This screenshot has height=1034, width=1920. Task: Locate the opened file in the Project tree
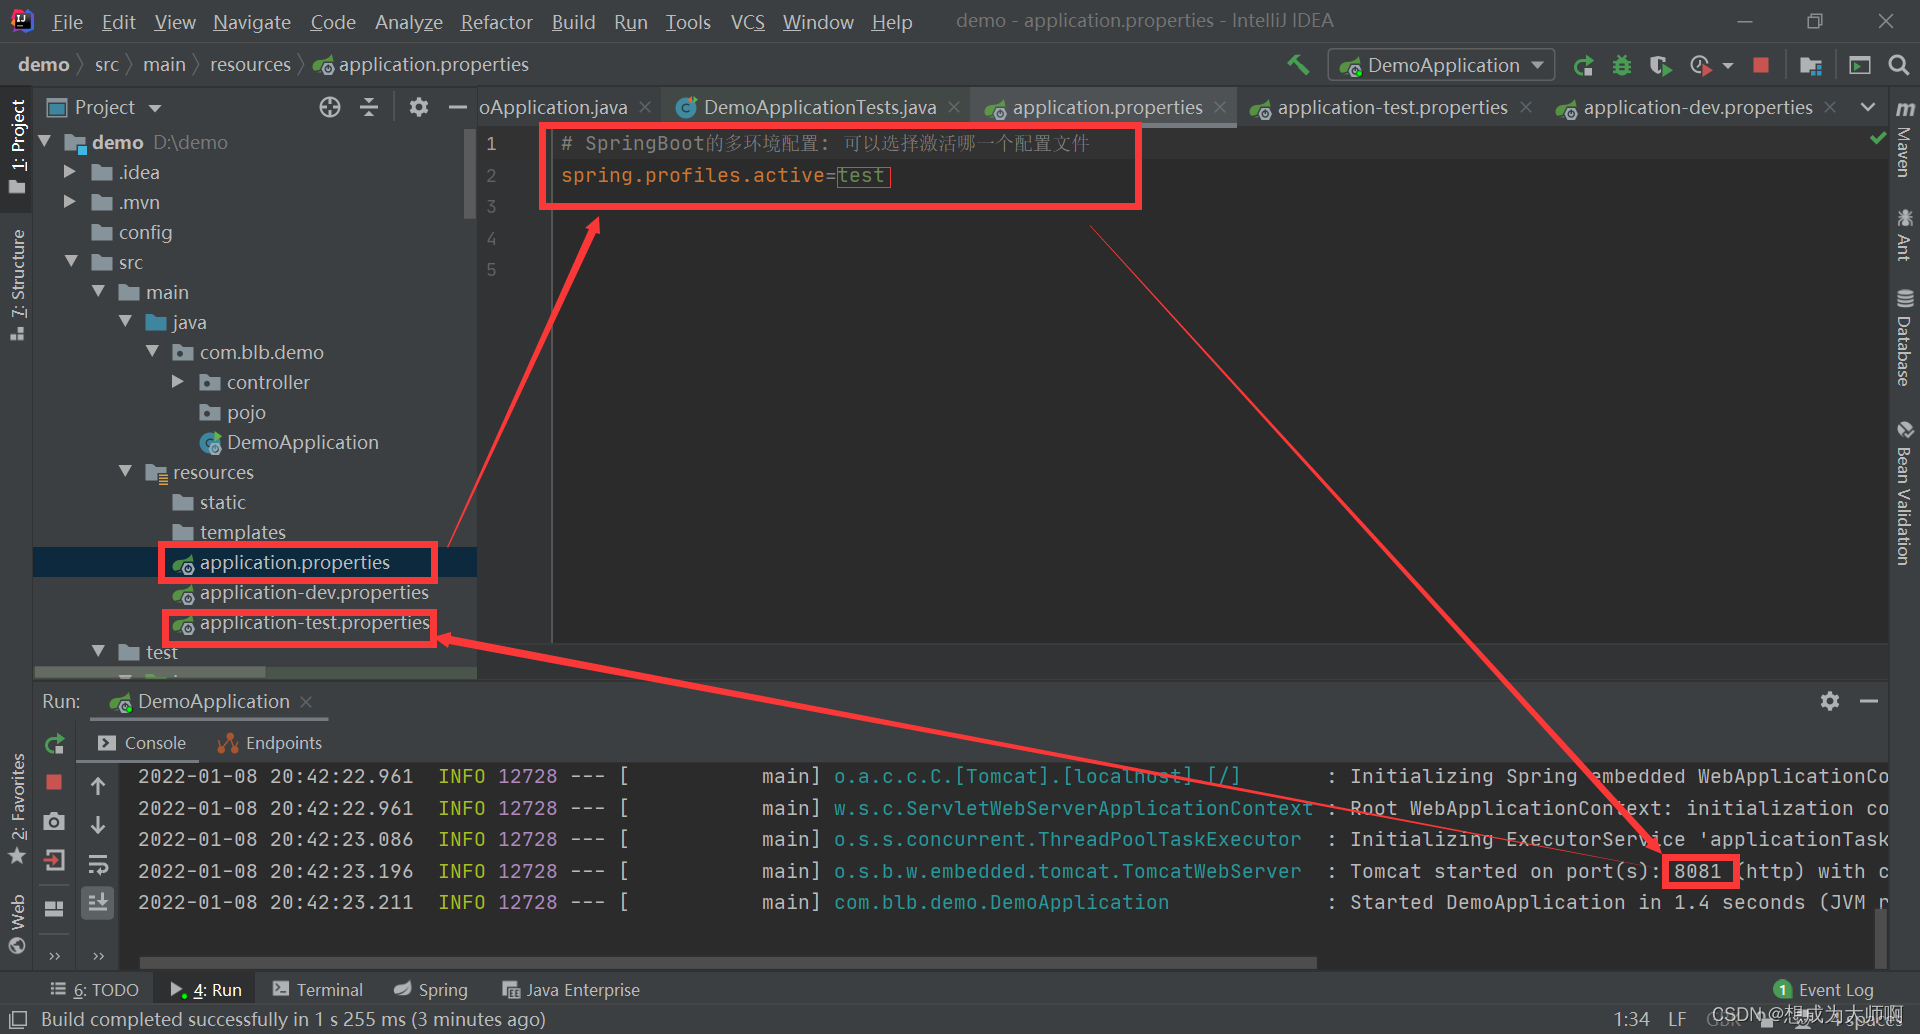click(330, 107)
